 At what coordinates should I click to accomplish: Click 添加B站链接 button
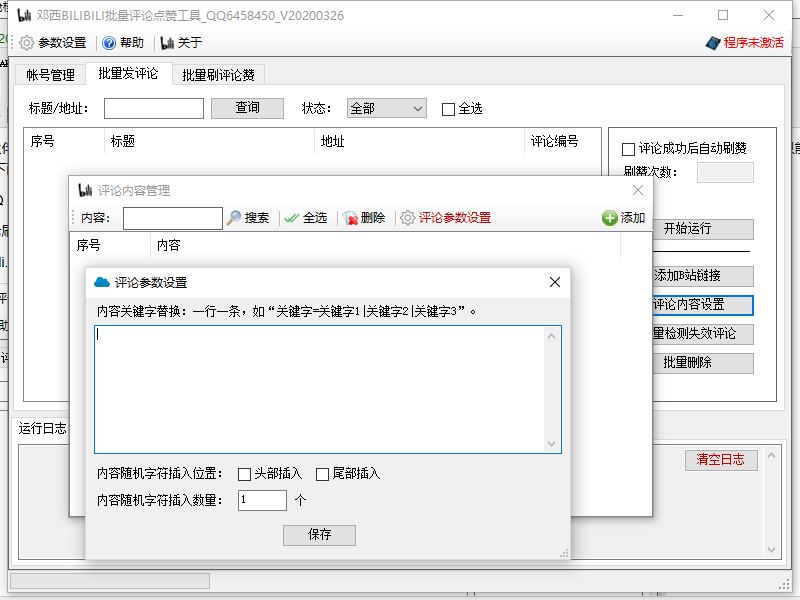[703, 276]
